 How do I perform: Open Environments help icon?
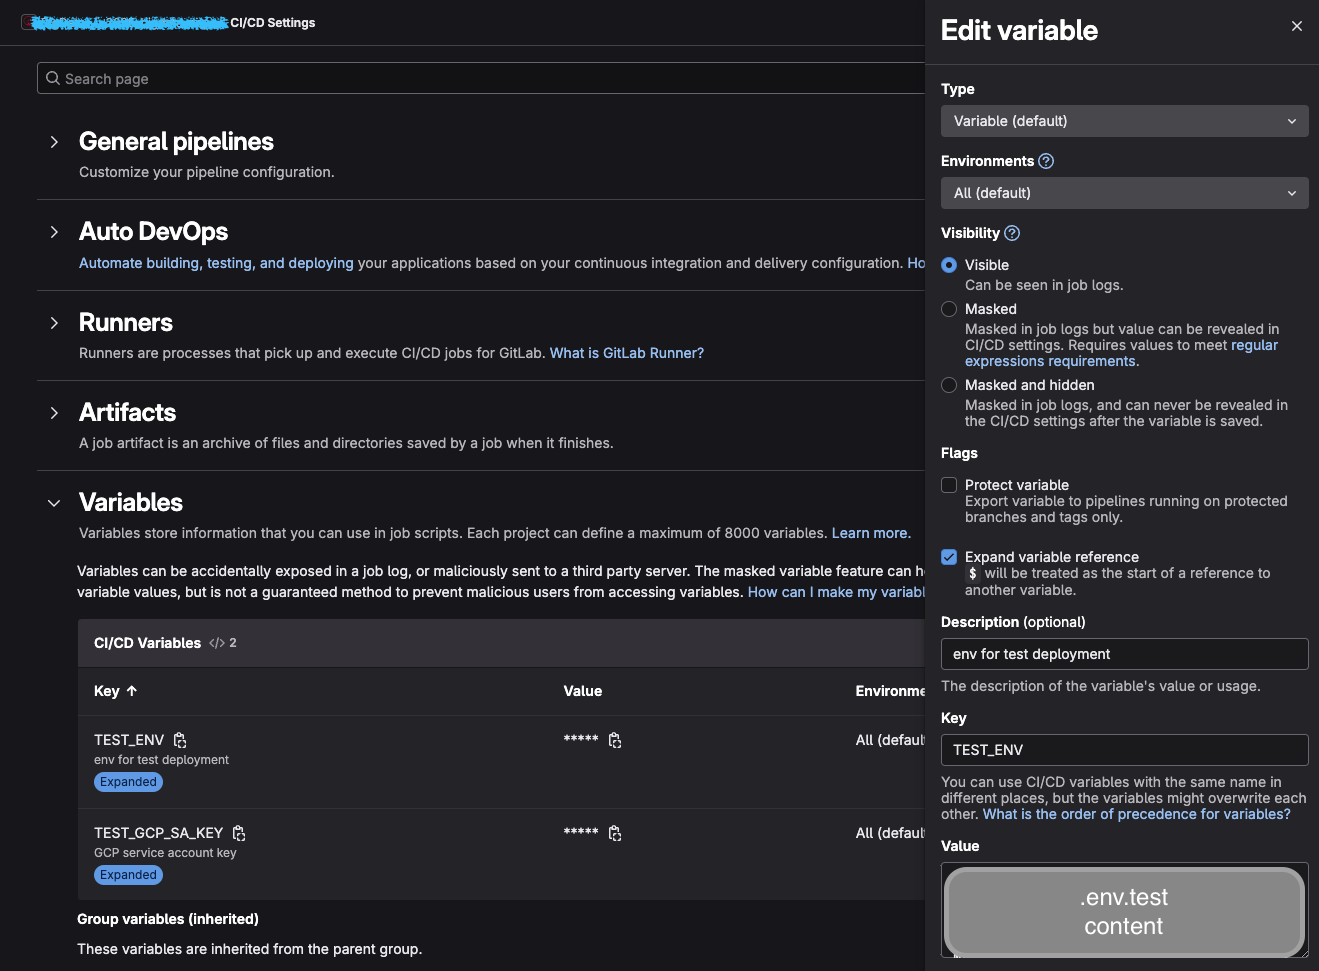[x=1046, y=161]
